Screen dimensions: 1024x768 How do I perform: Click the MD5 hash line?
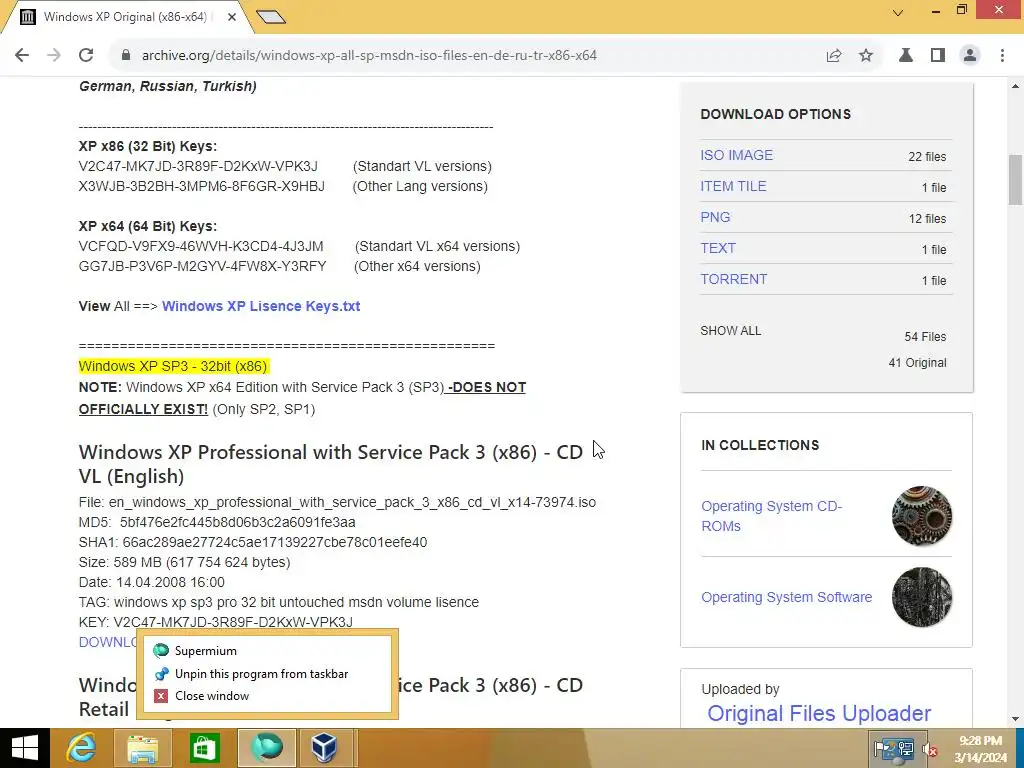217,522
